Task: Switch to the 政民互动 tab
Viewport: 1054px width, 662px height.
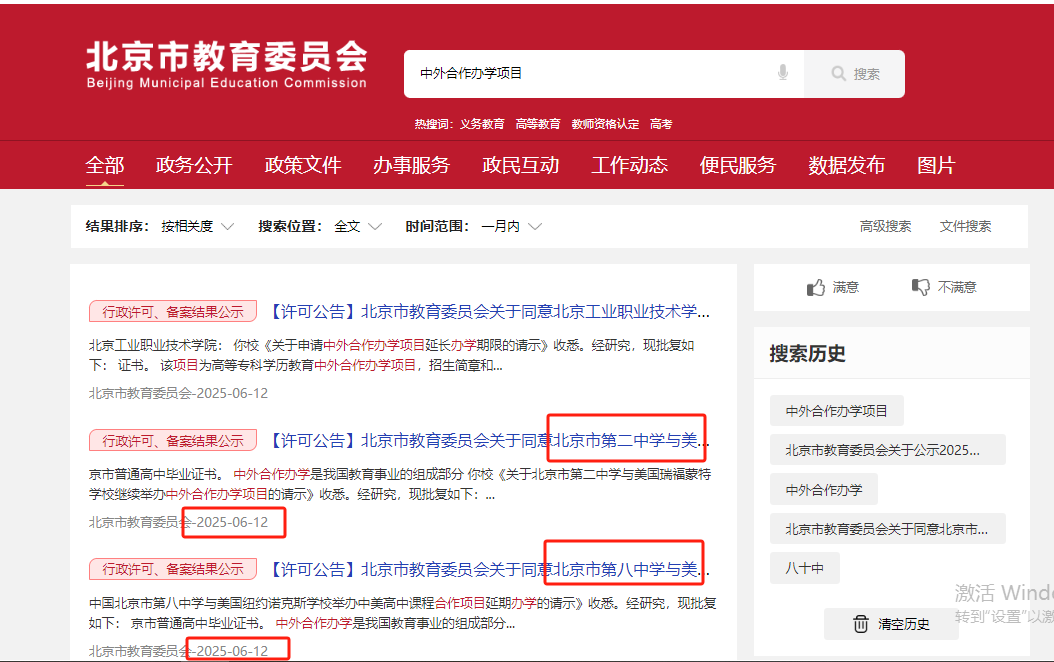Action: tap(520, 165)
